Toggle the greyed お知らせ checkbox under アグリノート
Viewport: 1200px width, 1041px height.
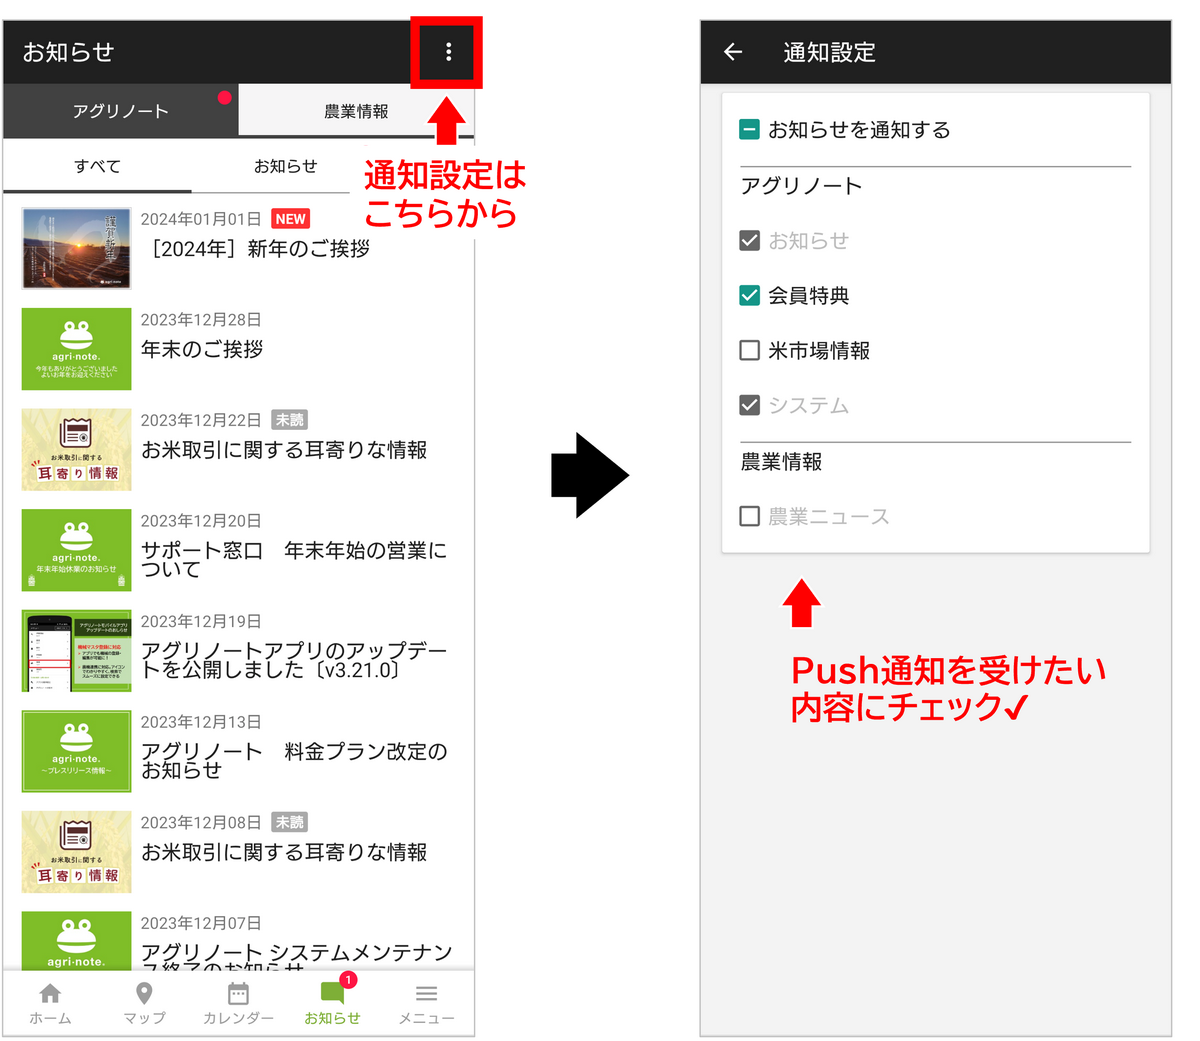(x=749, y=240)
